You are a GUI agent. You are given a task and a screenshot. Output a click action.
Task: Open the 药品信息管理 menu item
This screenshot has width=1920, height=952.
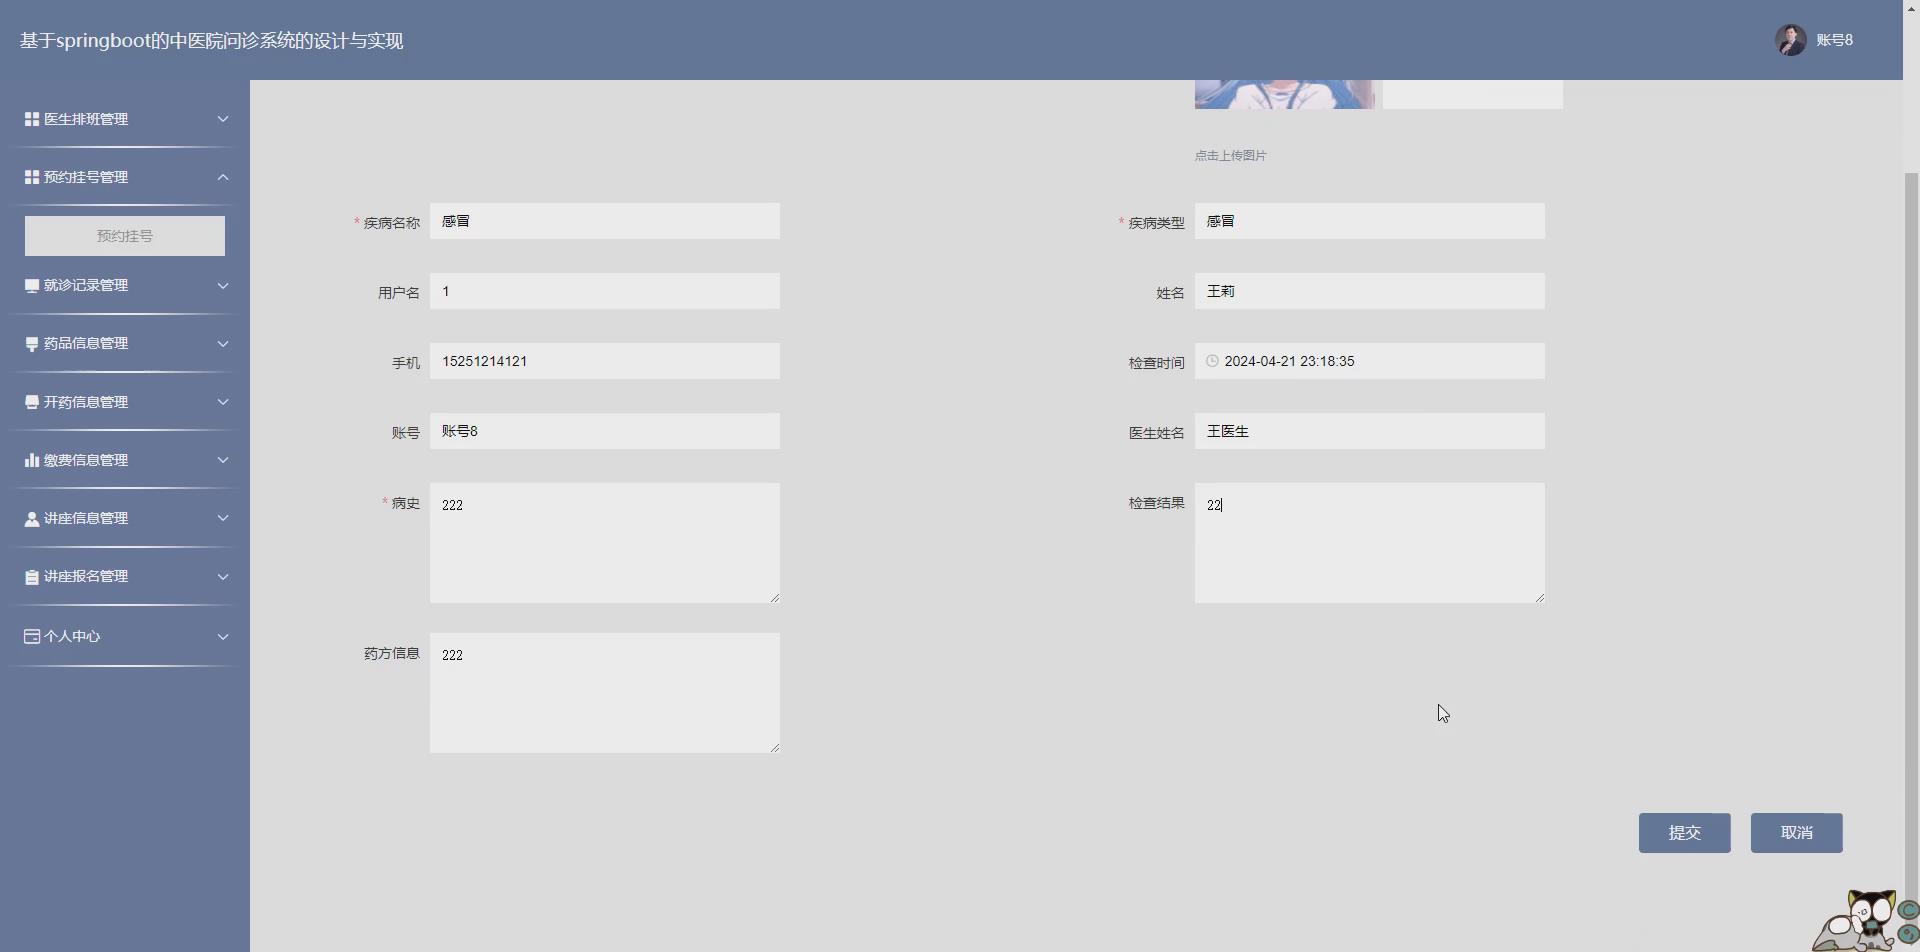[125, 344]
